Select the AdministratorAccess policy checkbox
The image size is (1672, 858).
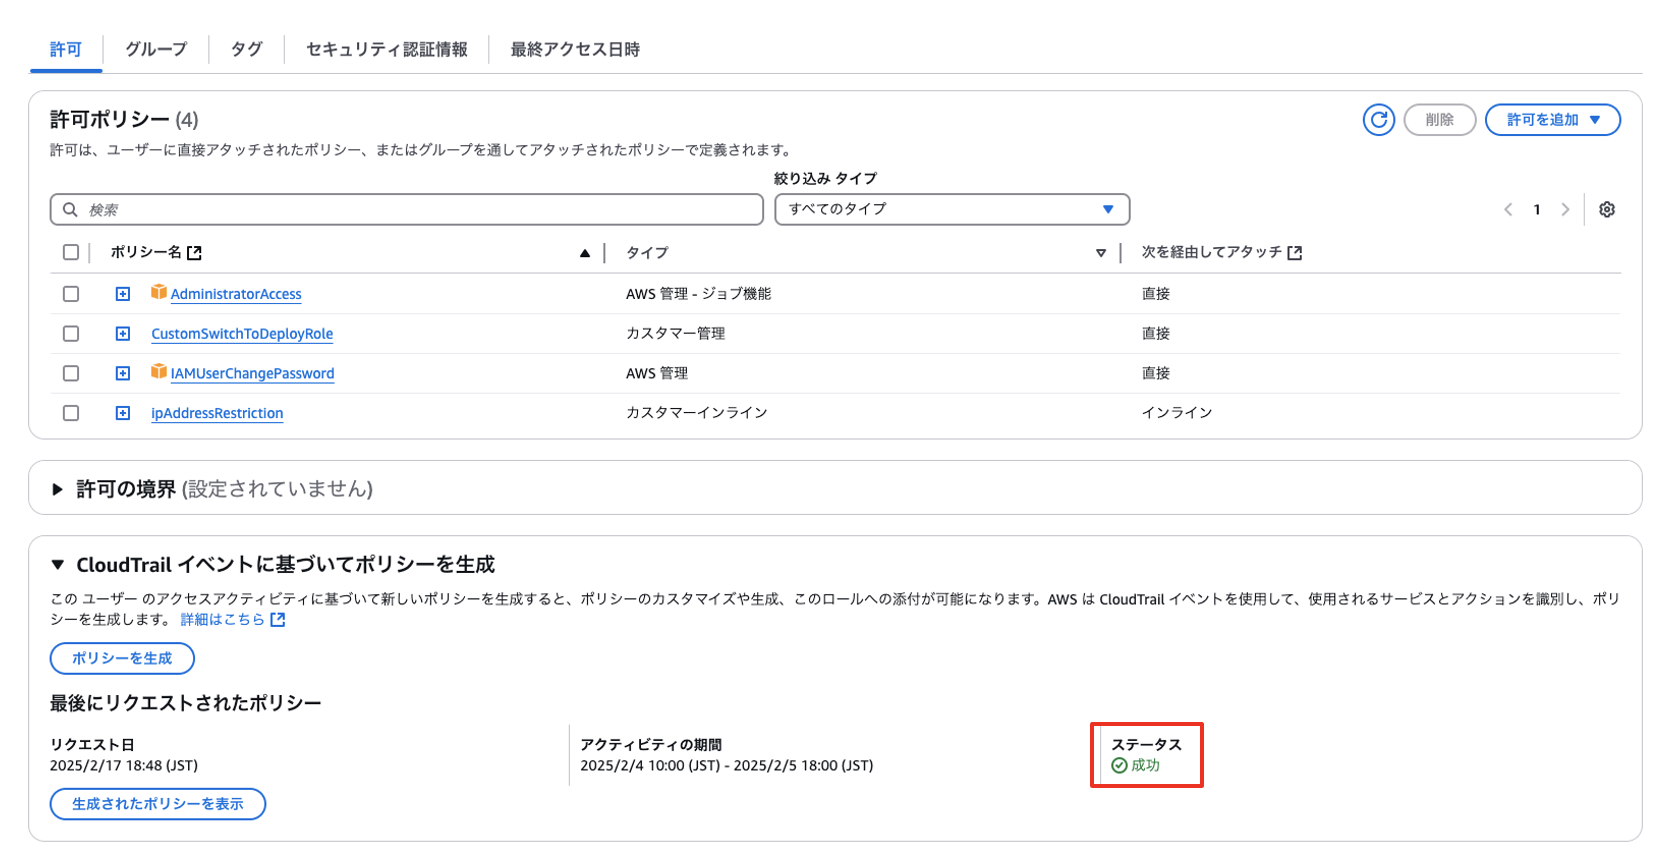(x=71, y=294)
